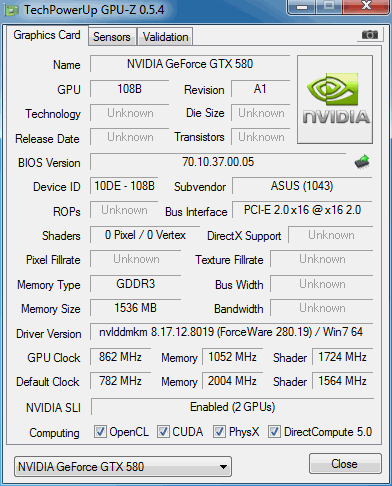The height and width of the screenshot is (486, 392).
Task: Click the GPU-Z title bar app icon
Action: (12, 10)
